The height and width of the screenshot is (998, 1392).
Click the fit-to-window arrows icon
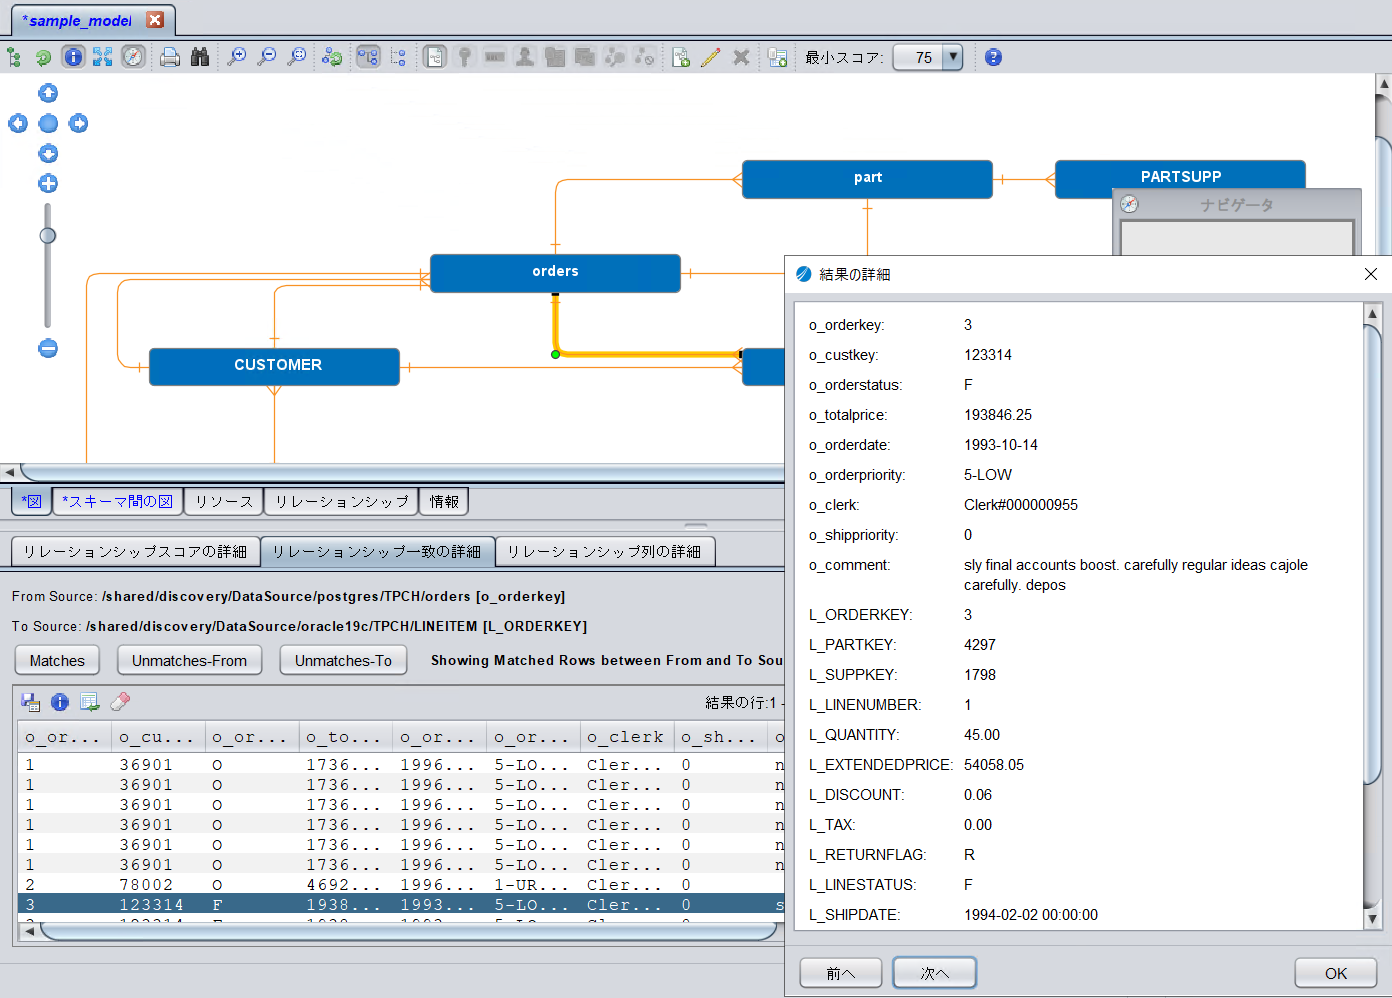(x=102, y=57)
